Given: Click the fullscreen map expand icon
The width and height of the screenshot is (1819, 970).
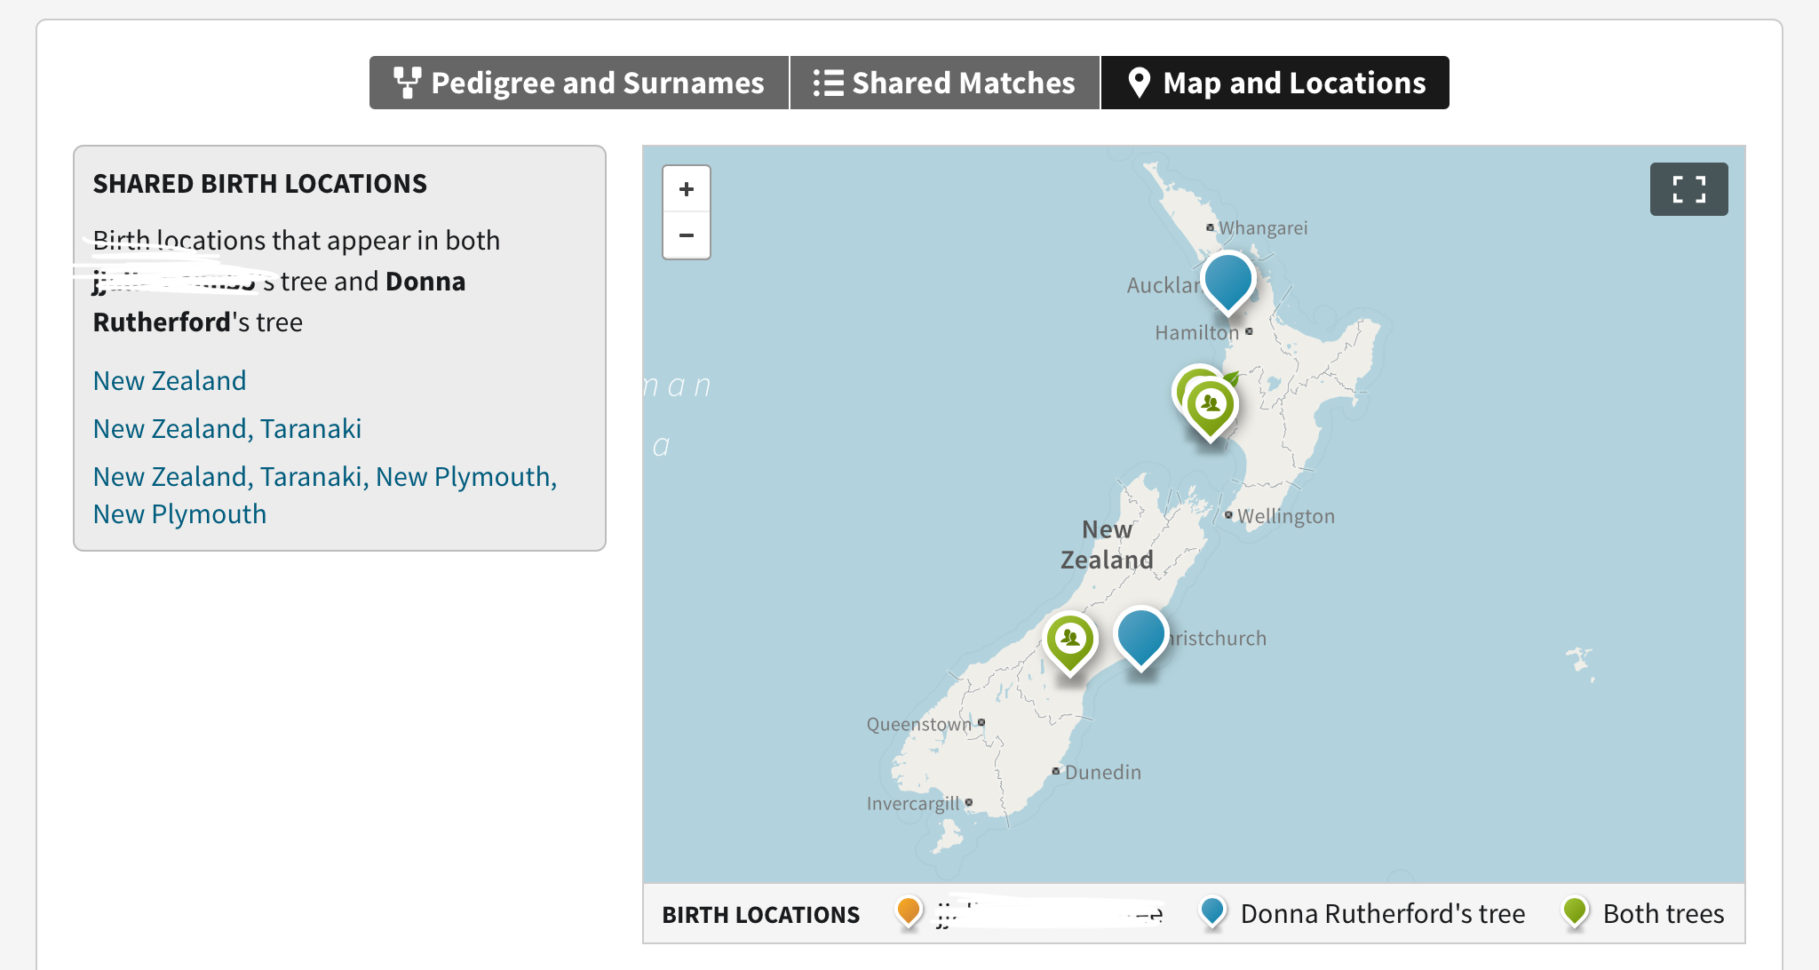Looking at the screenshot, I should point(1688,188).
